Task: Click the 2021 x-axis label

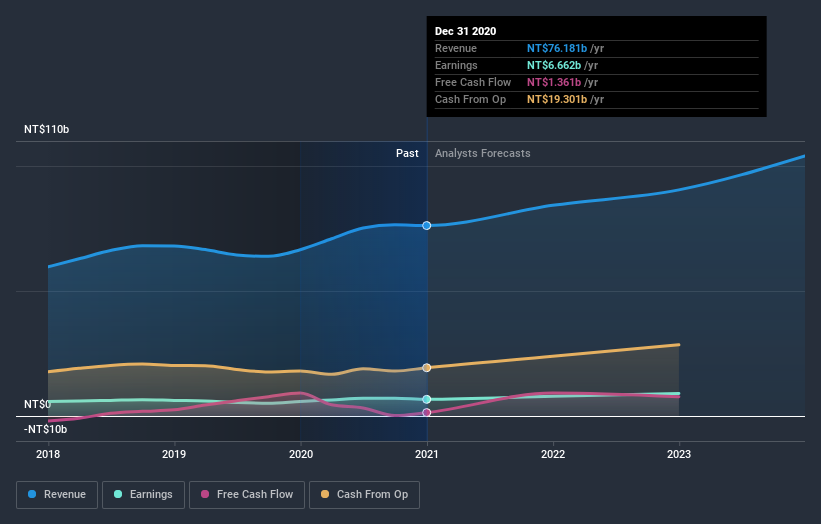Action: [427, 454]
